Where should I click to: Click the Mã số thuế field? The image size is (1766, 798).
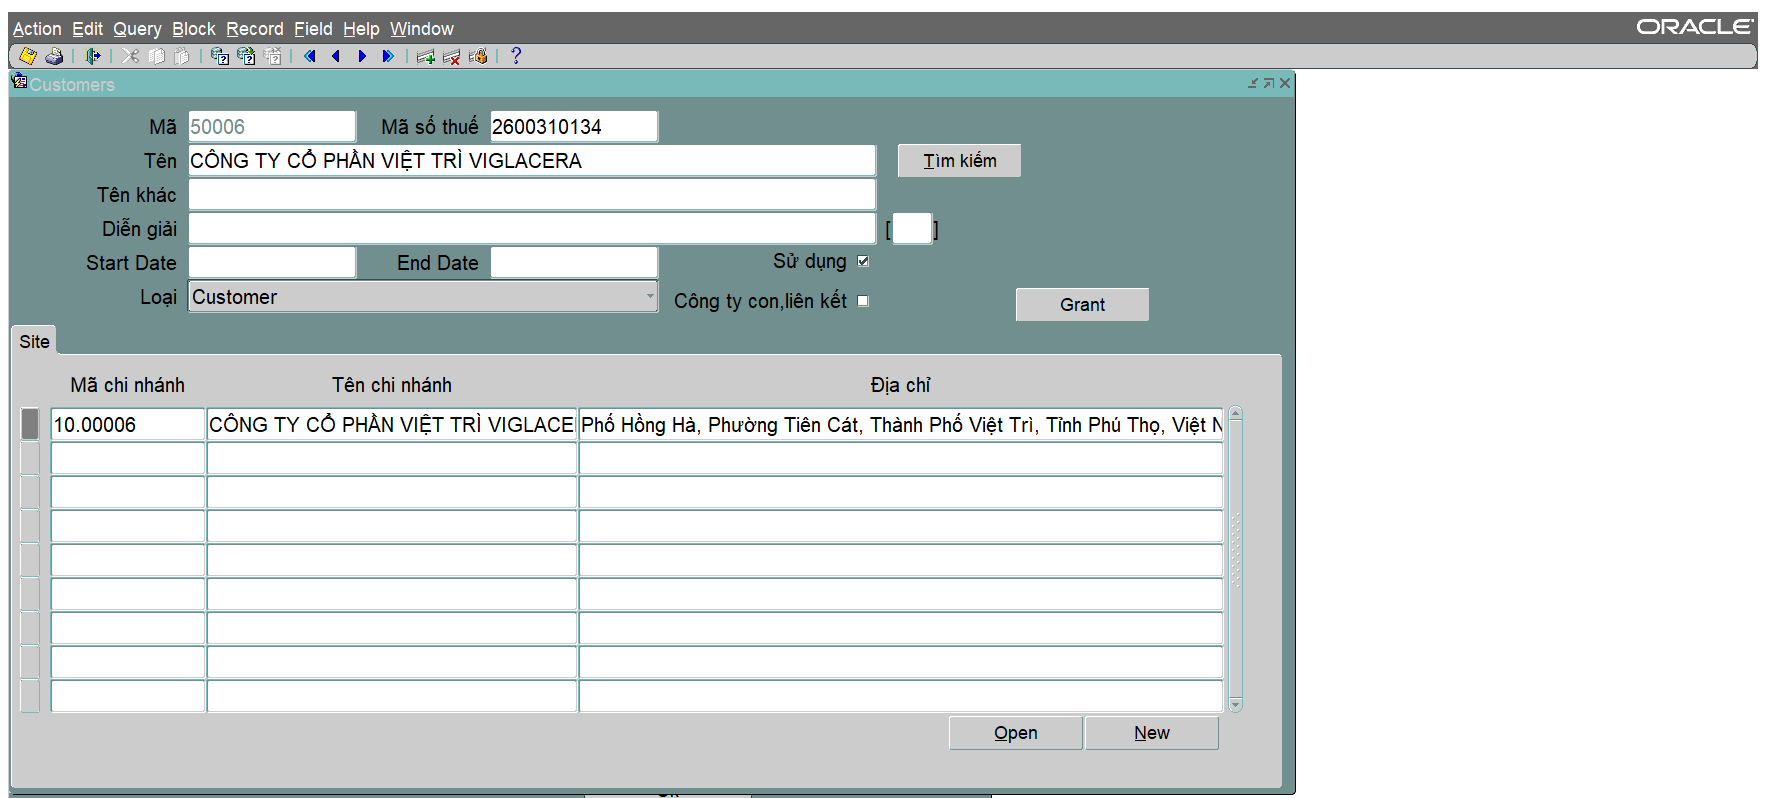[x=574, y=127]
